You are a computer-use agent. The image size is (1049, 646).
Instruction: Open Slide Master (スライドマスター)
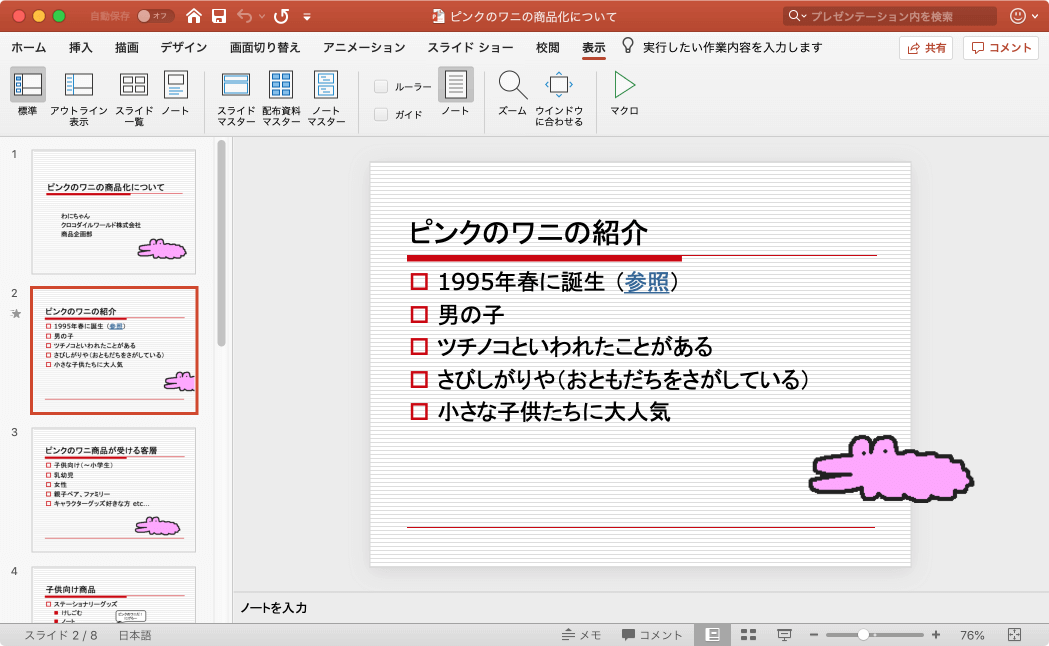pyautogui.click(x=236, y=97)
